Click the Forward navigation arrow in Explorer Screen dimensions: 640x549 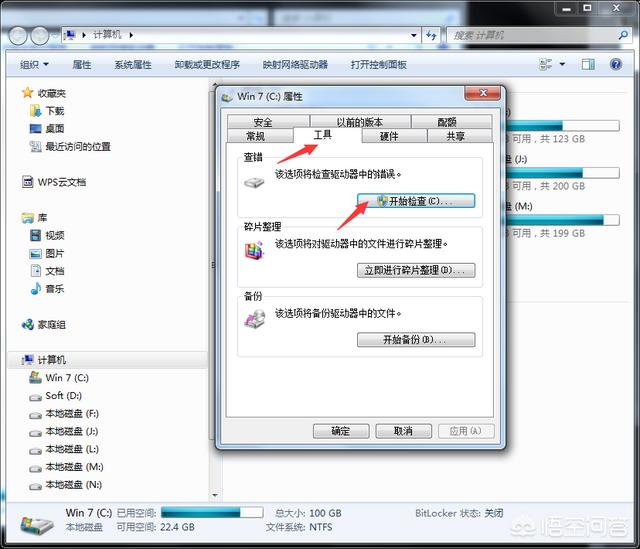pyautogui.click(x=40, y=36)
